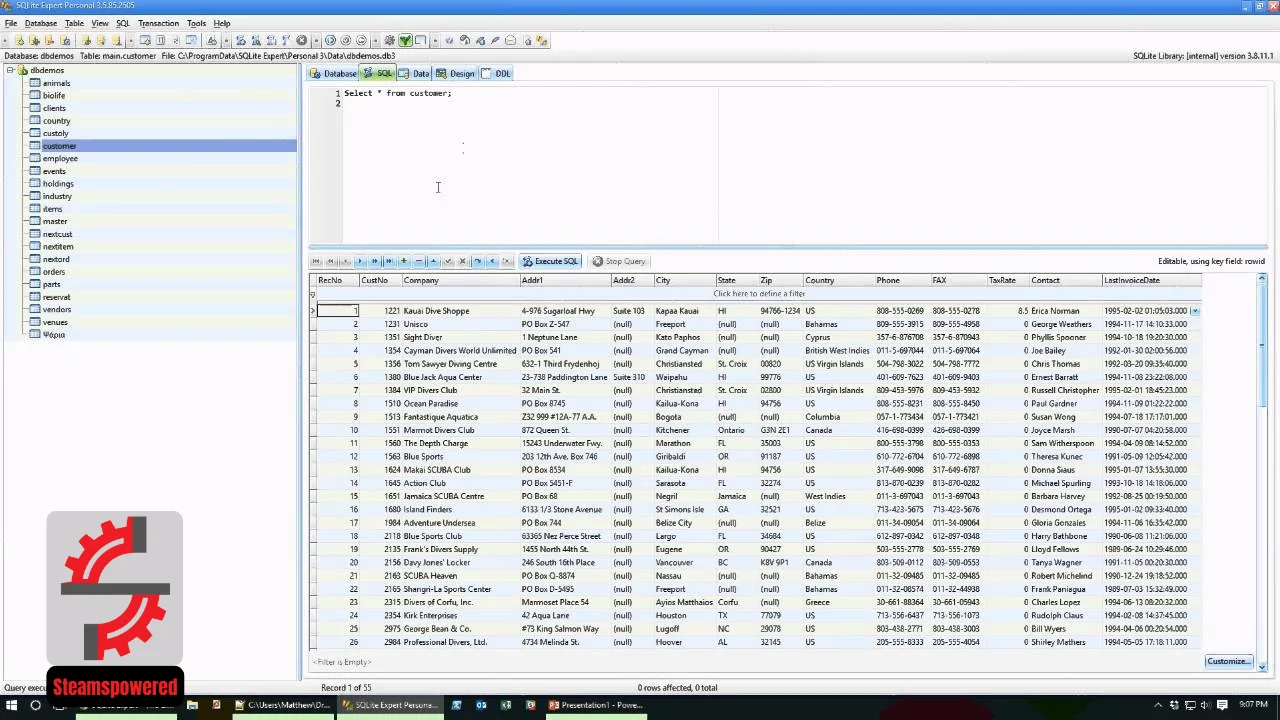Click the Stop Query button
The width and height of the screenshot is (1280, 720).
pos(619,261)
